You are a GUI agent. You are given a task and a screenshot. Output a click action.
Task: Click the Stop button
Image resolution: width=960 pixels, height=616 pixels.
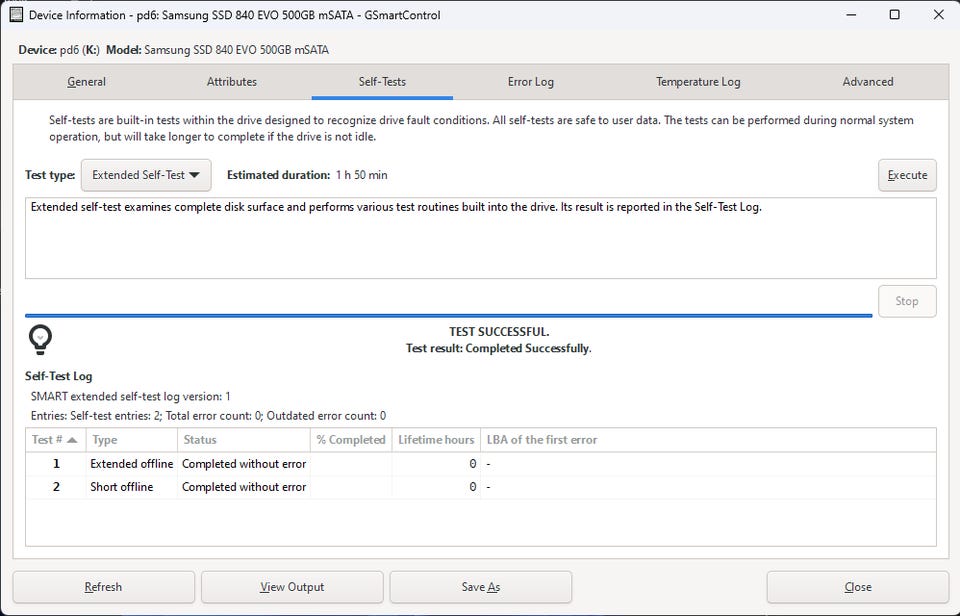coord(907,301)
